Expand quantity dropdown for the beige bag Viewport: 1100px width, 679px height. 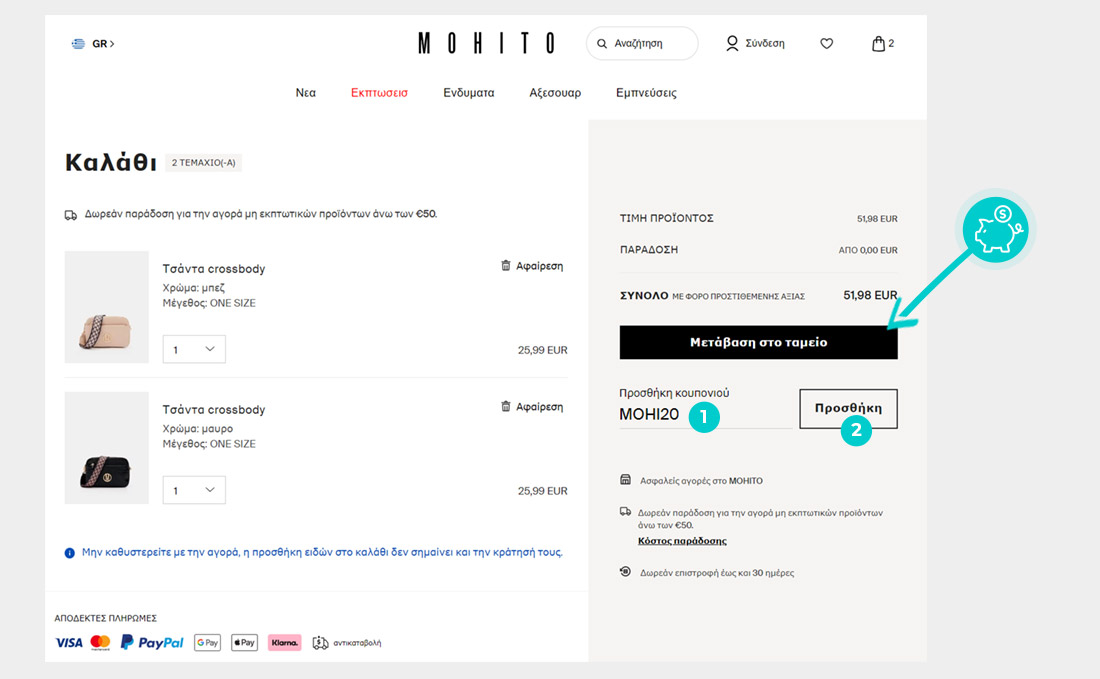194,349
